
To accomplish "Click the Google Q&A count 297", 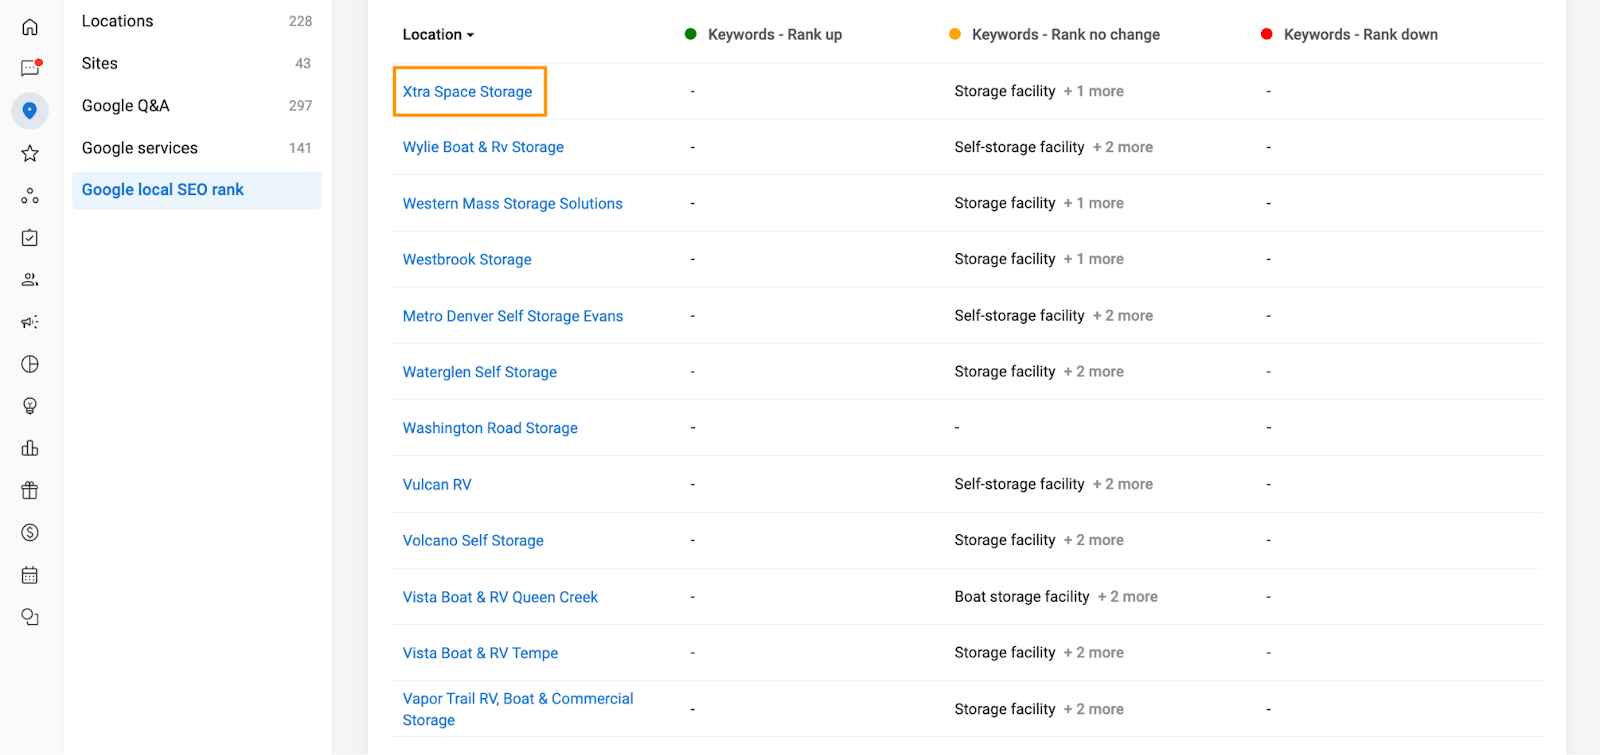I will click(300, 106).
